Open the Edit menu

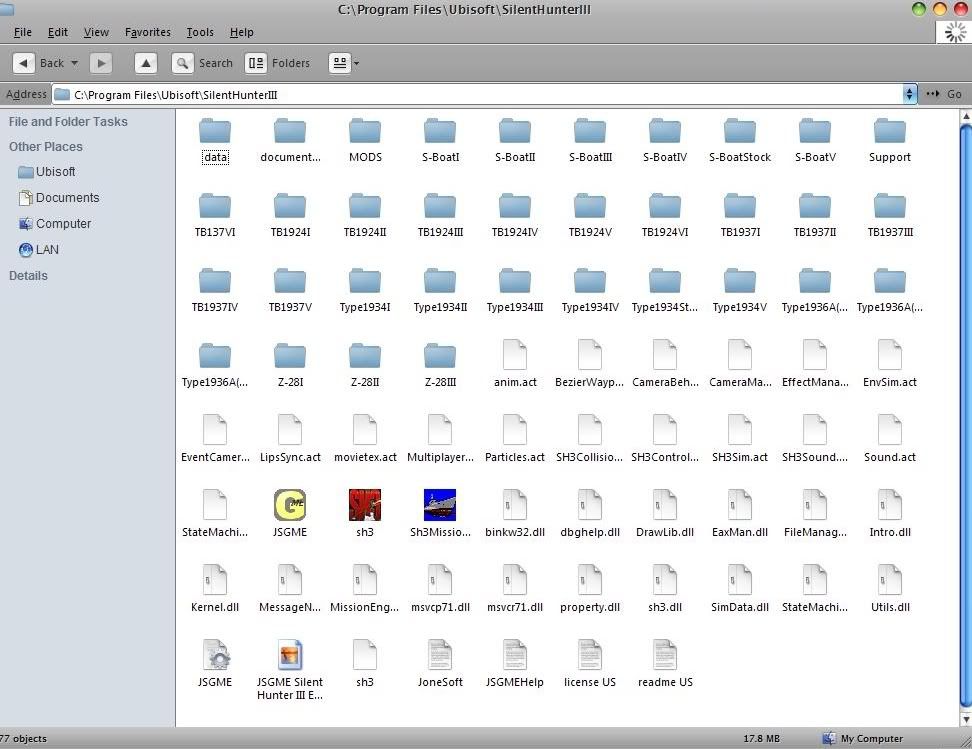58,32
